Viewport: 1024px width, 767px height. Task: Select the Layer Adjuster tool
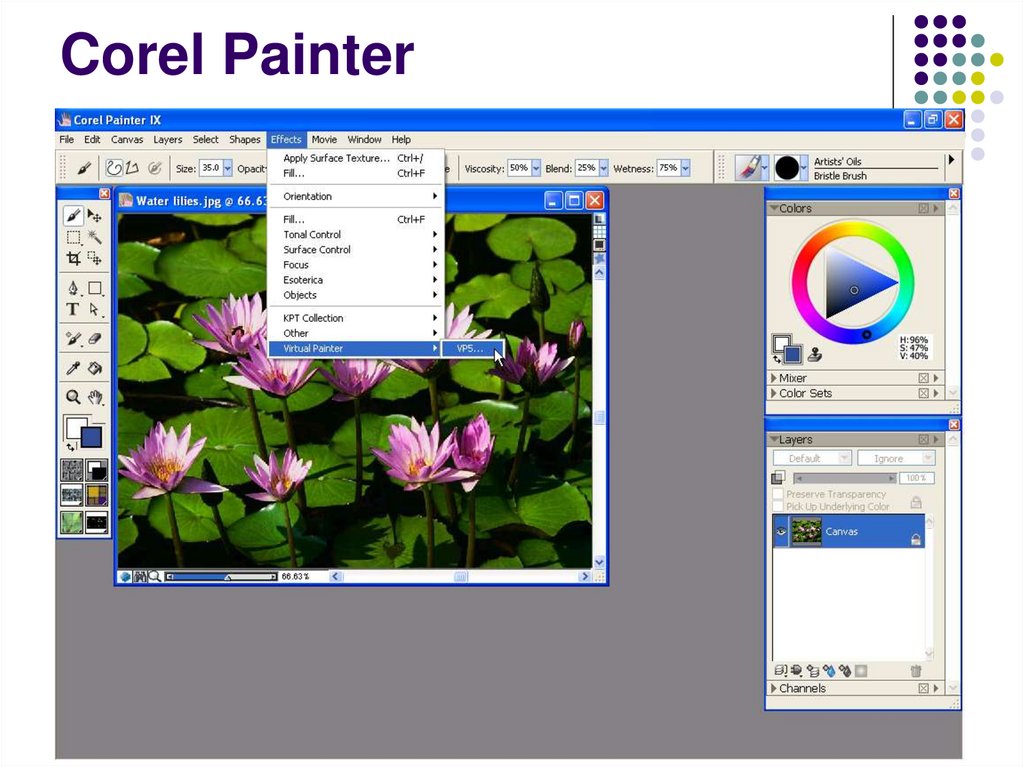click(95, 216)
